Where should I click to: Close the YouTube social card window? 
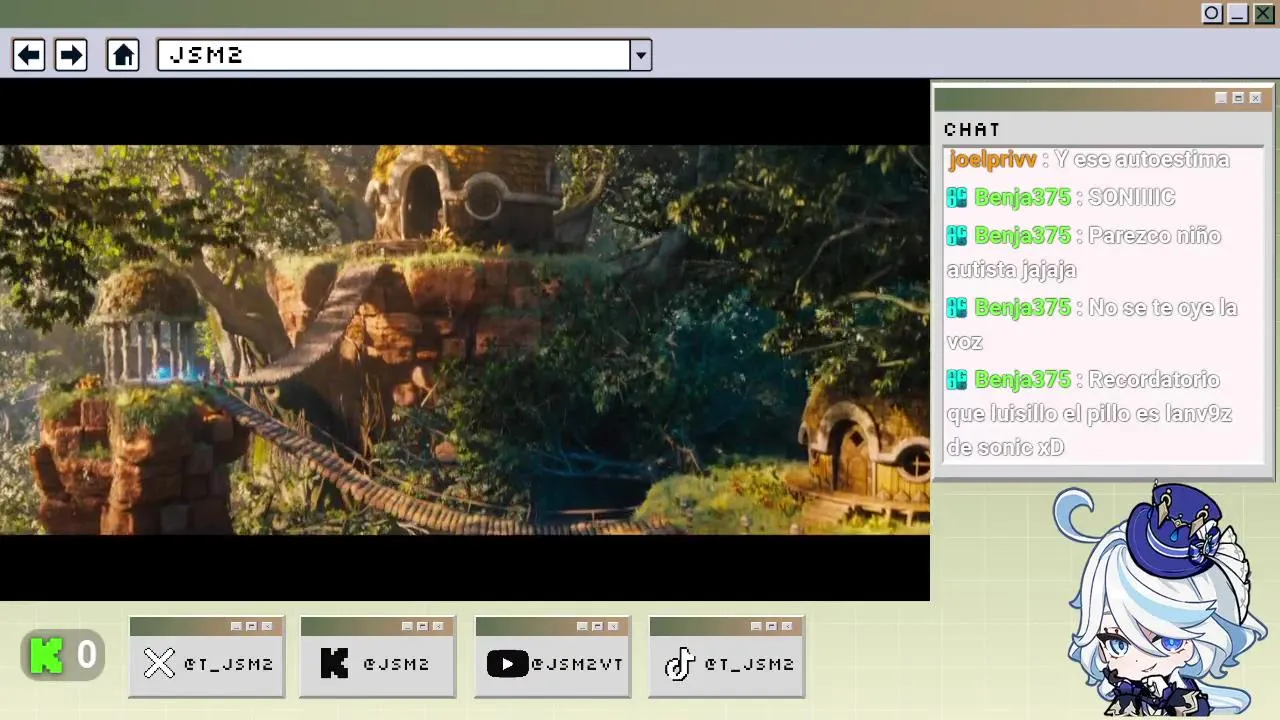coord(613,626)
